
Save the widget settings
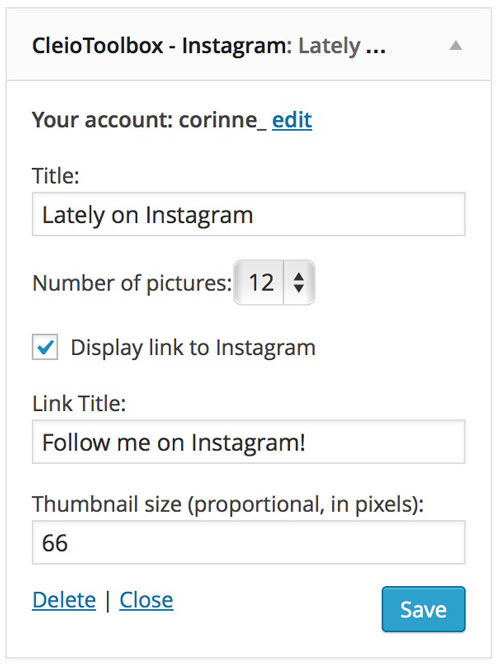click(x=423, y=609)
